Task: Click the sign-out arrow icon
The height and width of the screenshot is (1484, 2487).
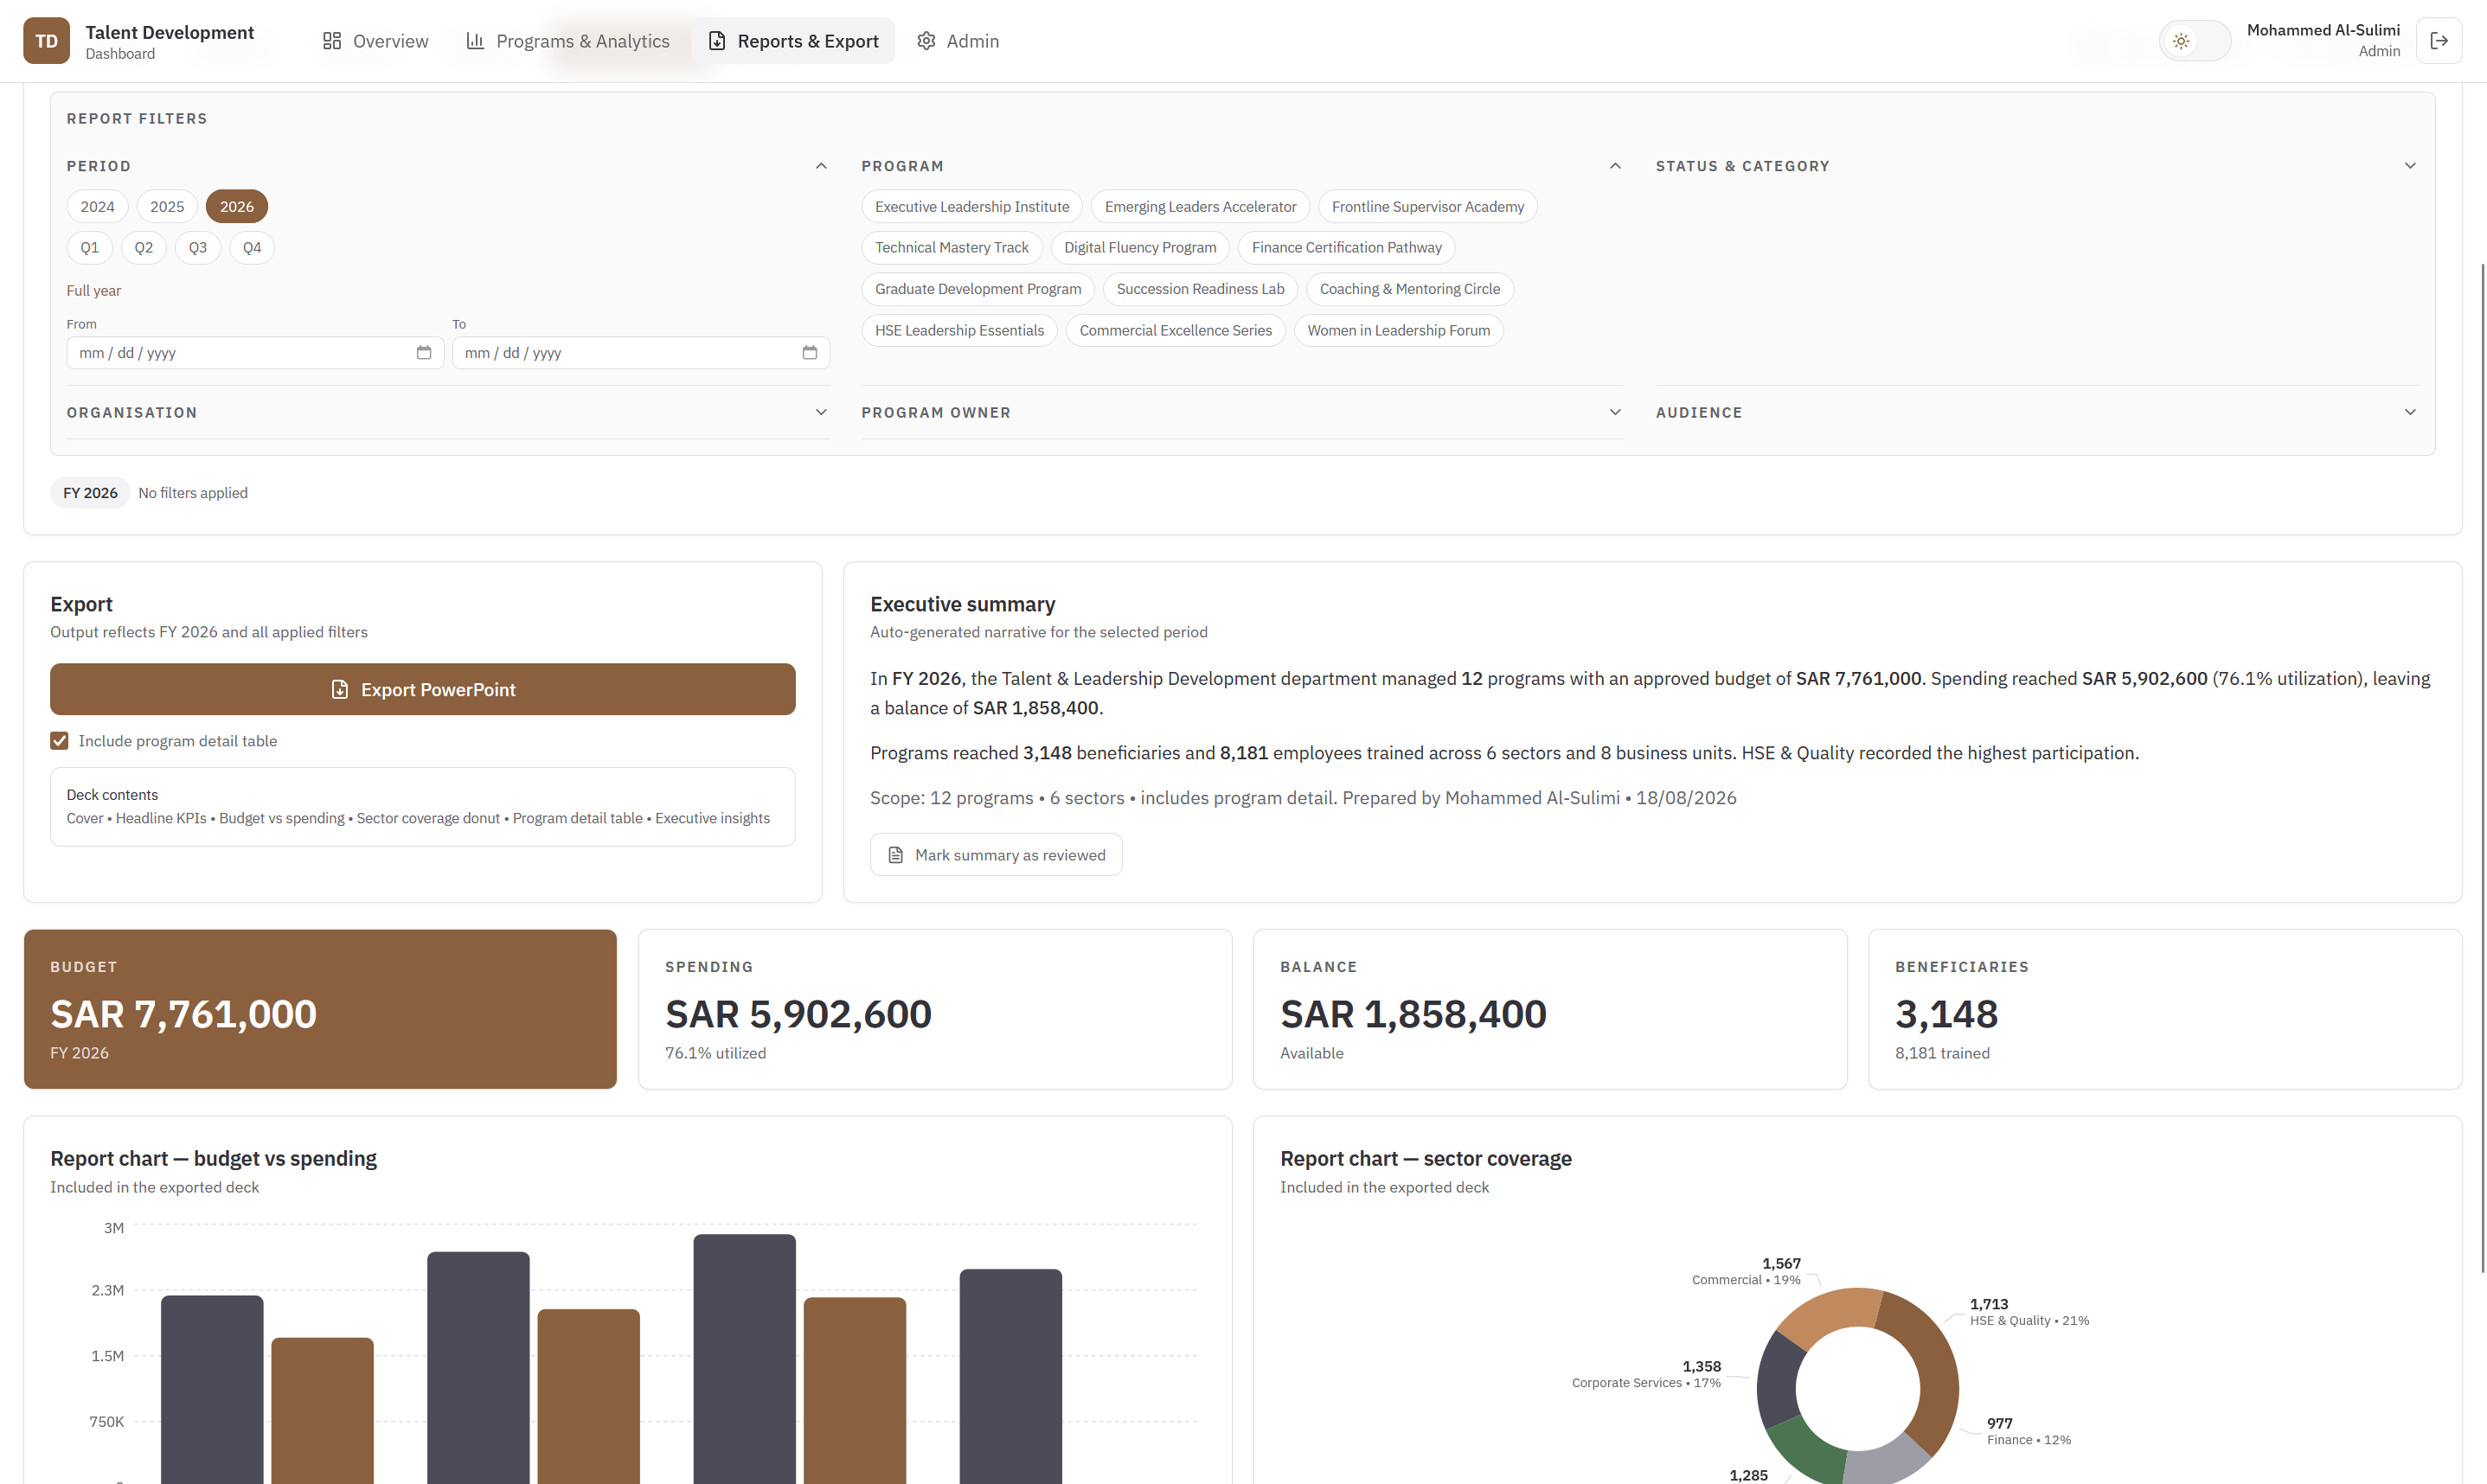Action: (2439, 41)
